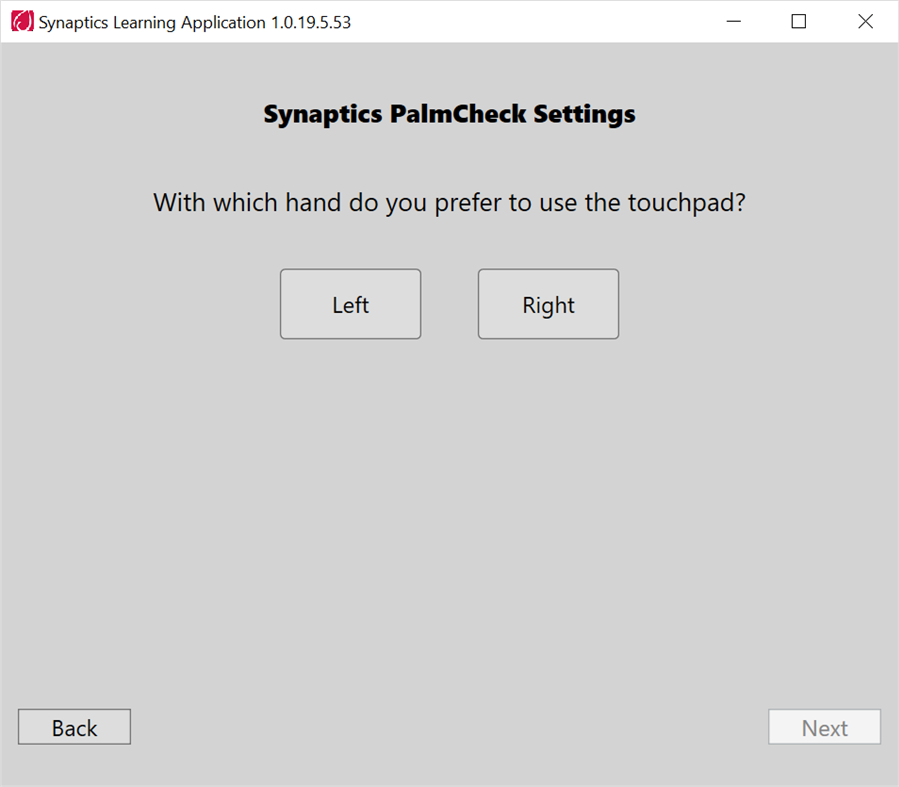
Task: Click the maximize icon in the title bar
Action: 798,20
